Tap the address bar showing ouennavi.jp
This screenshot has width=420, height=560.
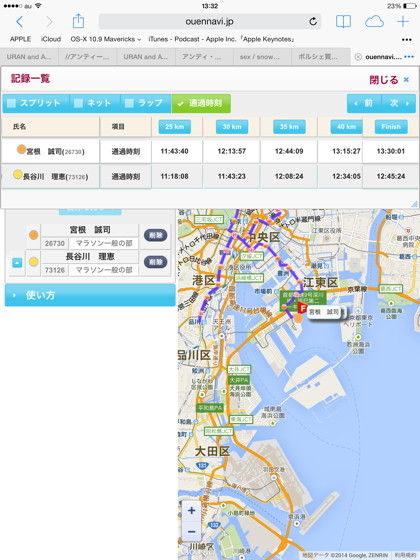[210, 21]
